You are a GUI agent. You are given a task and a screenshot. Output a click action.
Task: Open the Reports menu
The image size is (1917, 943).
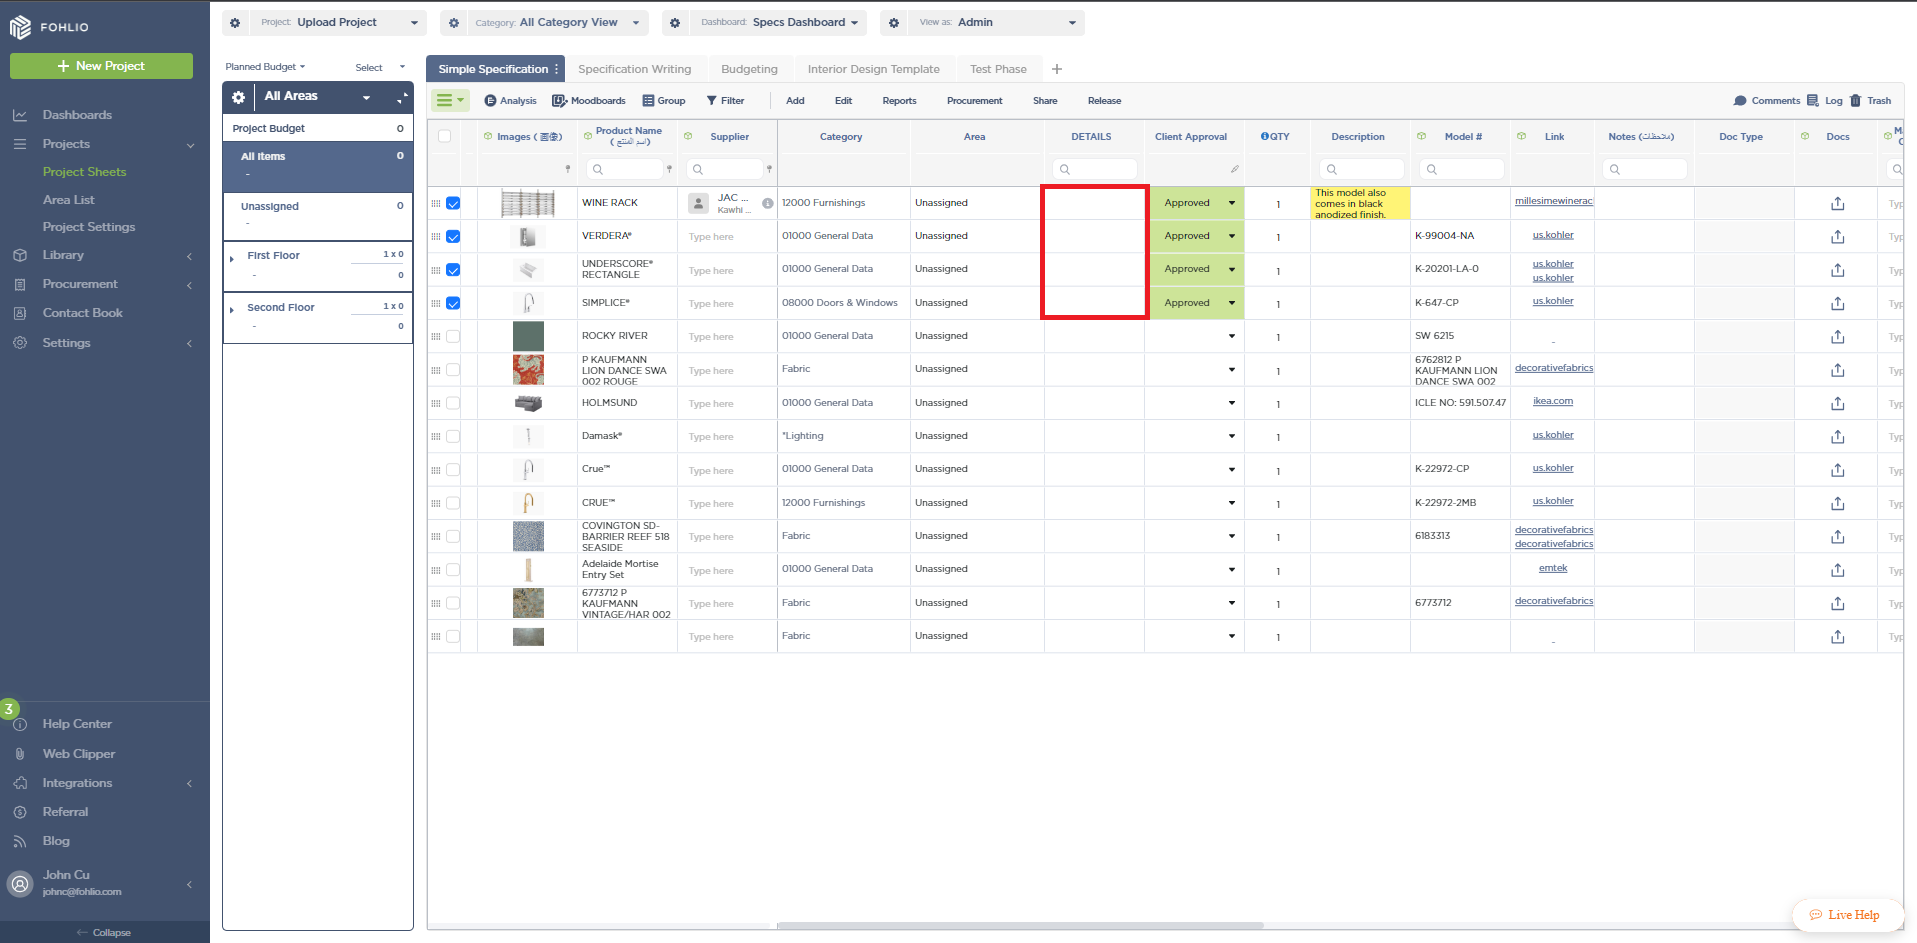[x=899, y=101]
